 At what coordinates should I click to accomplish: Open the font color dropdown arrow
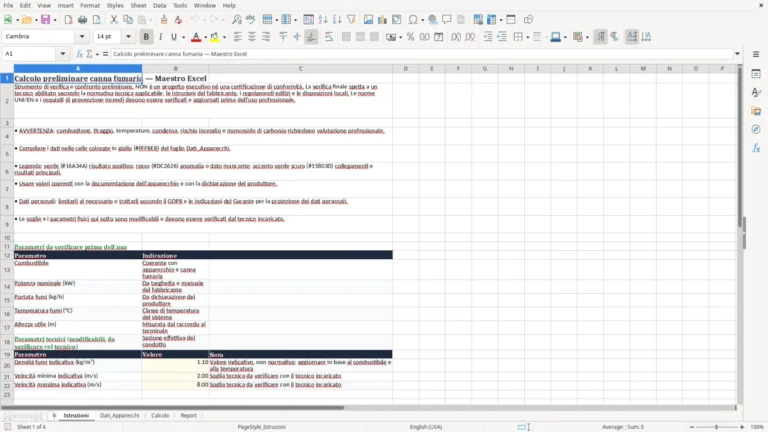[x=205, y=37]
